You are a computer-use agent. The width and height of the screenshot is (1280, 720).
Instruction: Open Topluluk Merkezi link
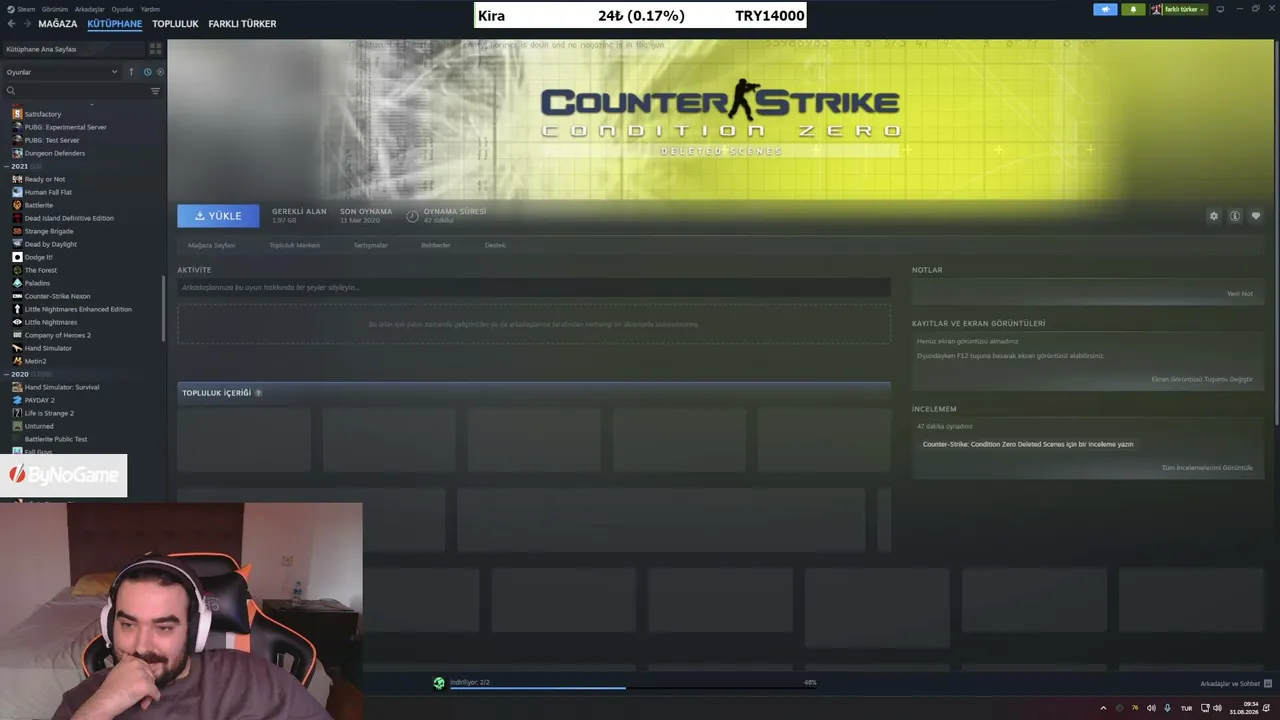(x=294, y=245)
